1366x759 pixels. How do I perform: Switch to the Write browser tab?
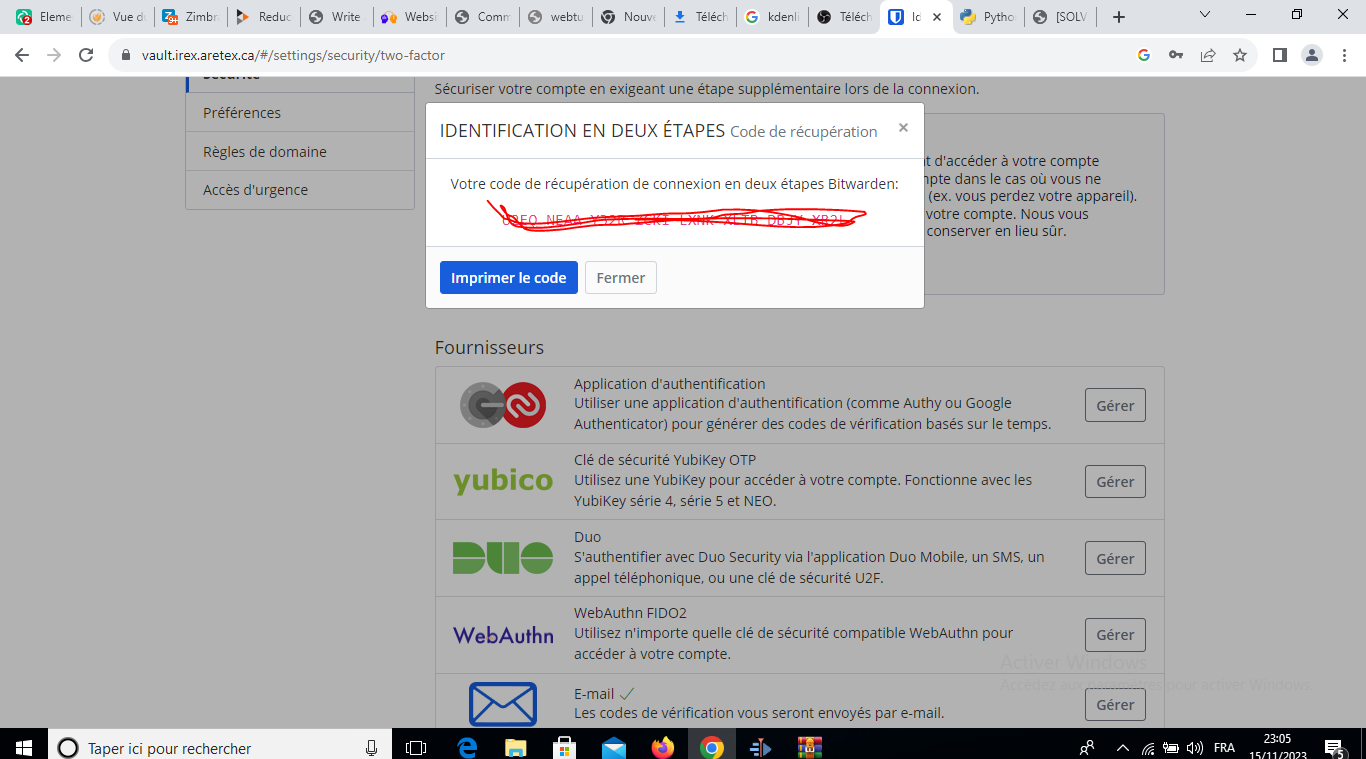tap(336, 17)
